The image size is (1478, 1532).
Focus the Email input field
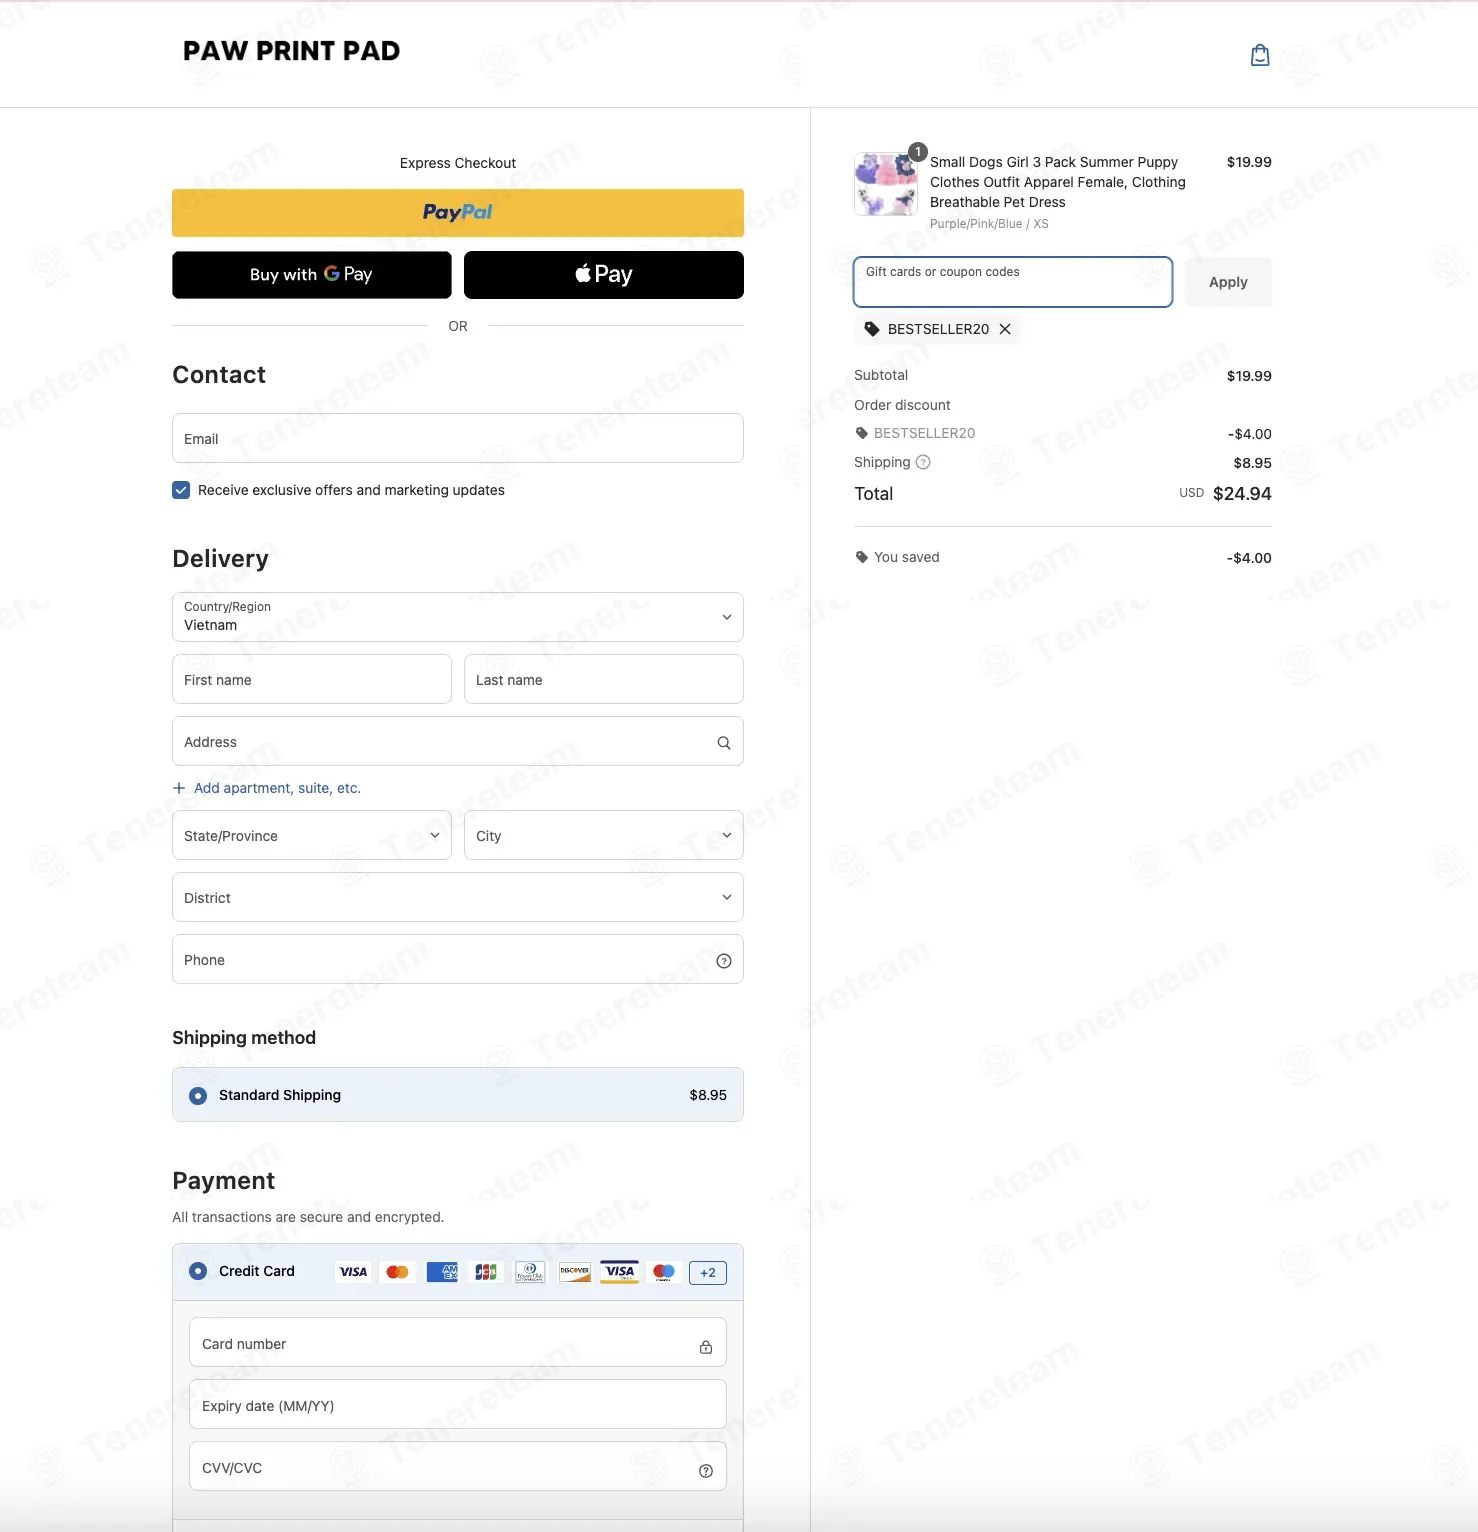click(x=458, y=438)
